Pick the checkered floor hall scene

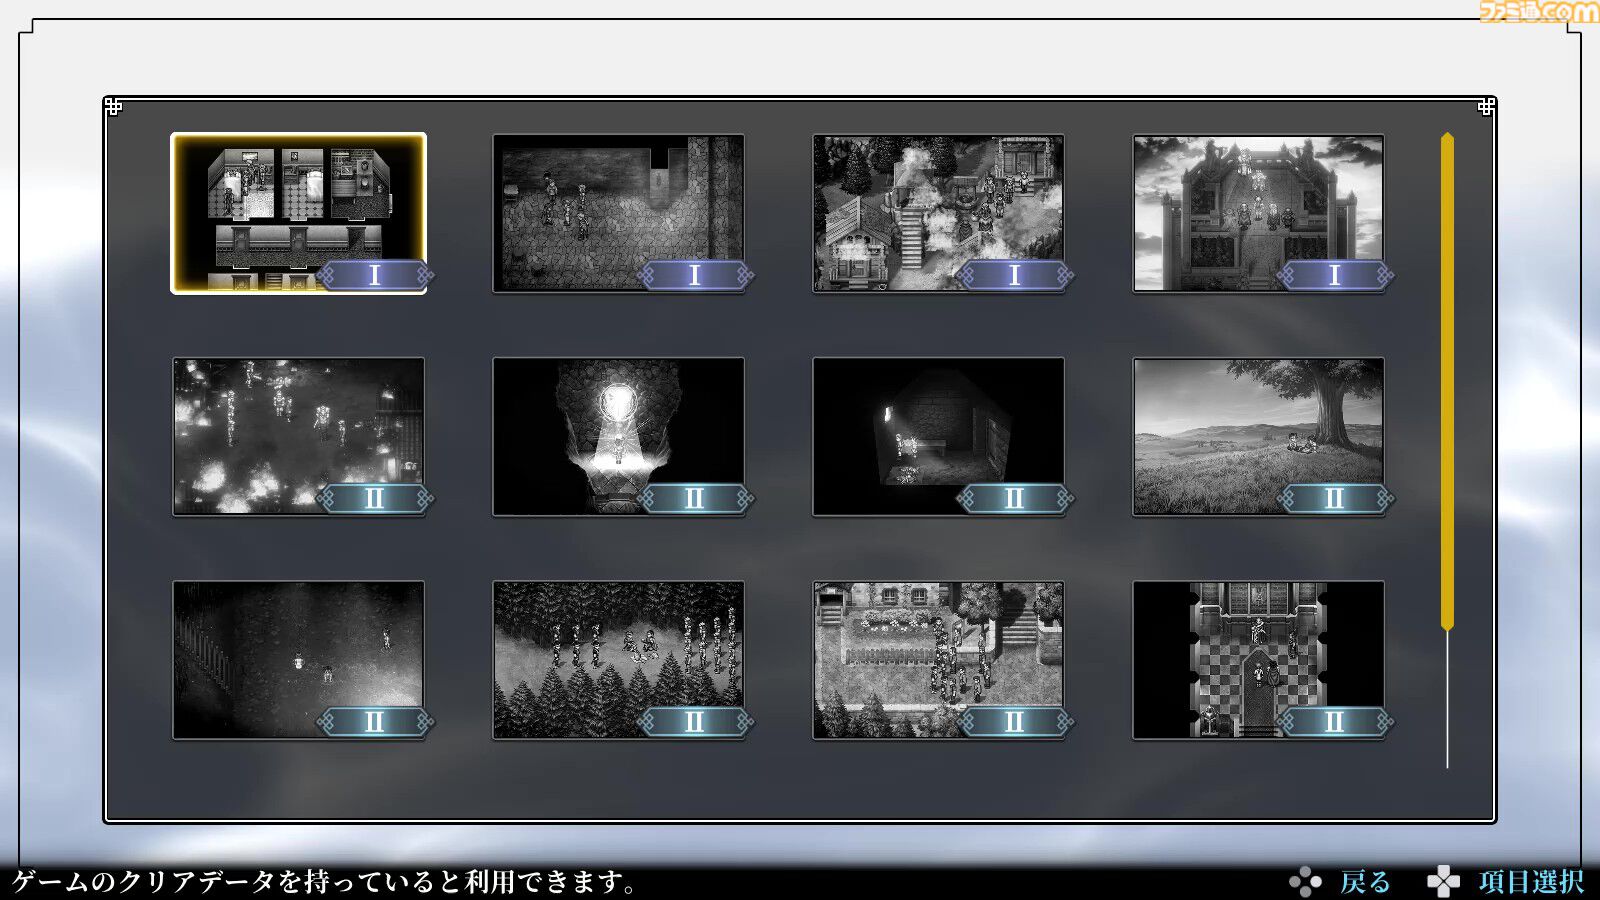coord(1258,660)
